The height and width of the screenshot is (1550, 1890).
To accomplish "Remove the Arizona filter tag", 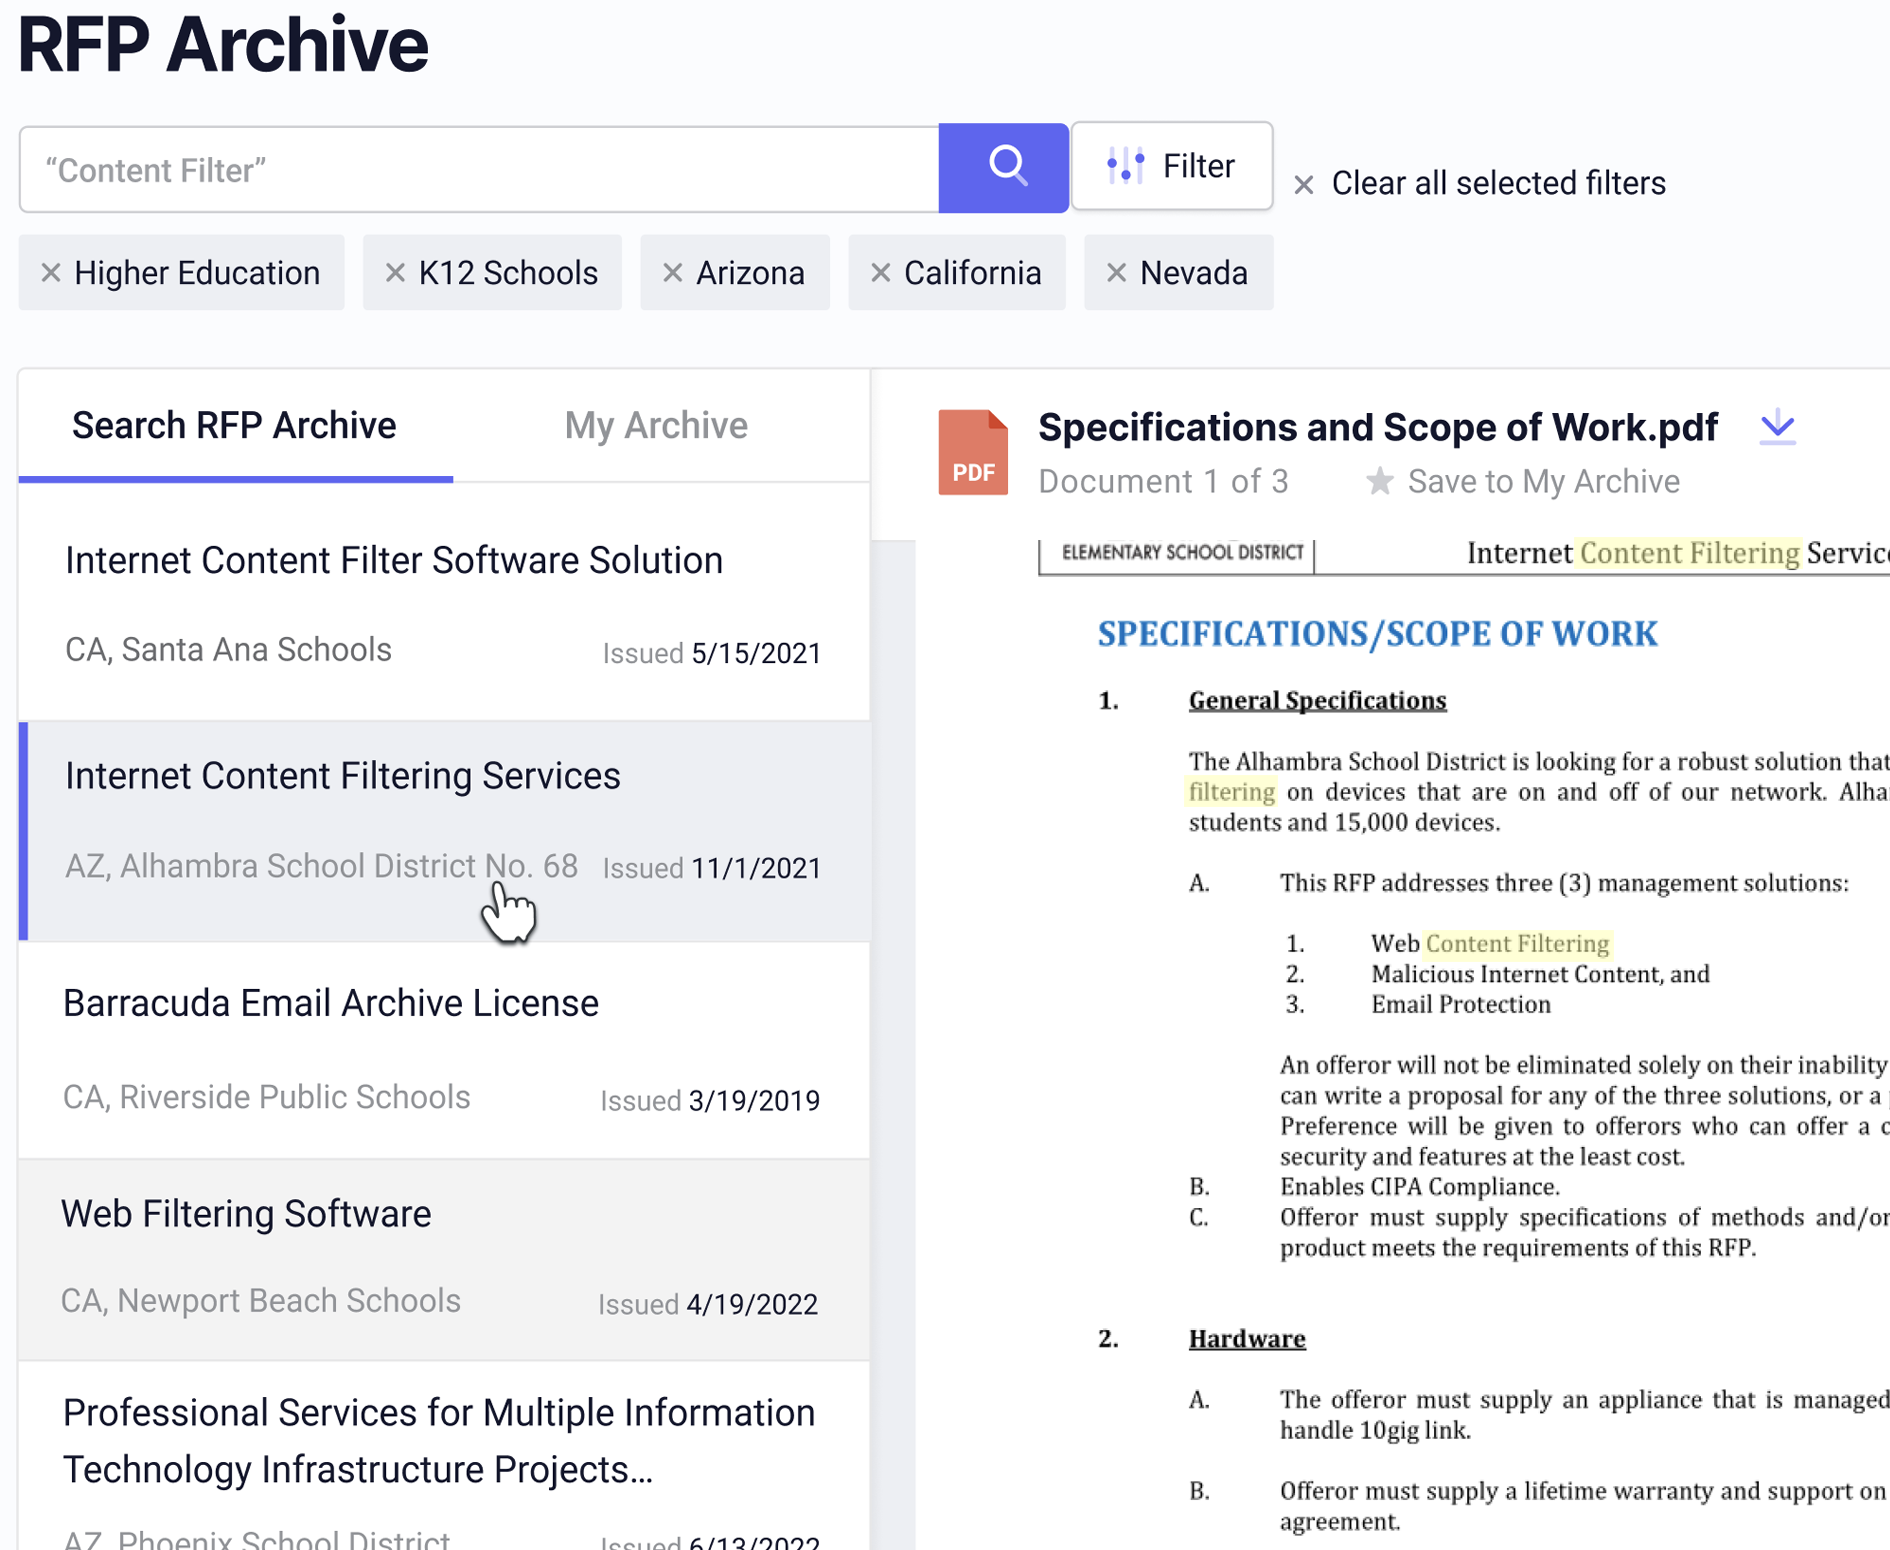I will (x=672, y=272).
